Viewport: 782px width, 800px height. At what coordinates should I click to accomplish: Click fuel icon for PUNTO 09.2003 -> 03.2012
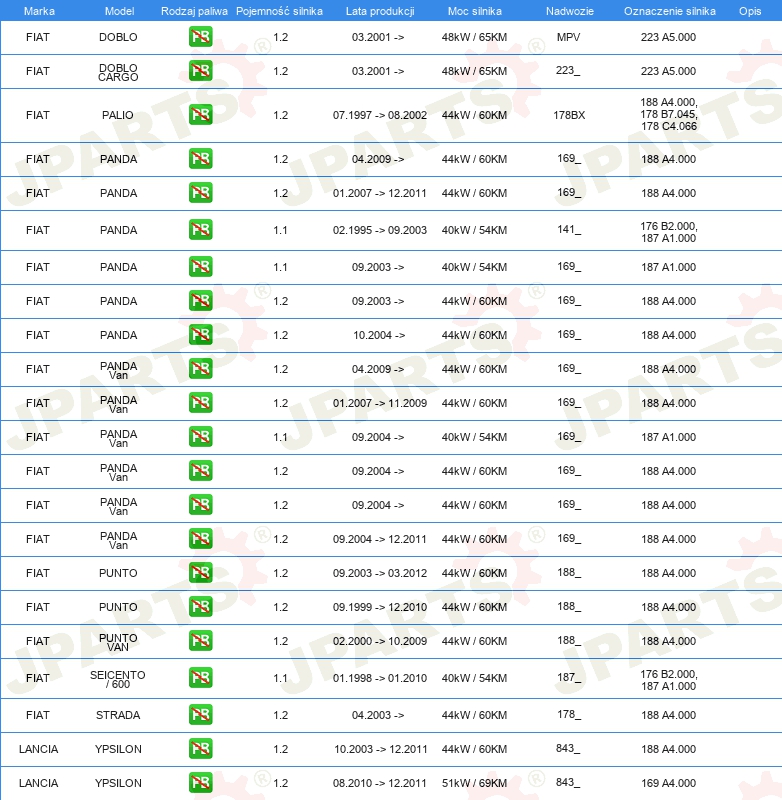click(200, 572)
